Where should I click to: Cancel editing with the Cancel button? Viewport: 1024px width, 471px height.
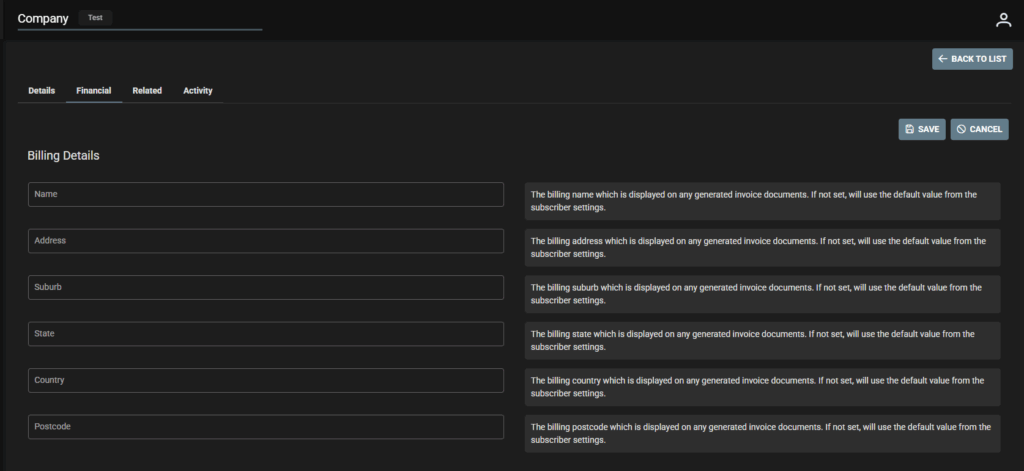[978, 129]
